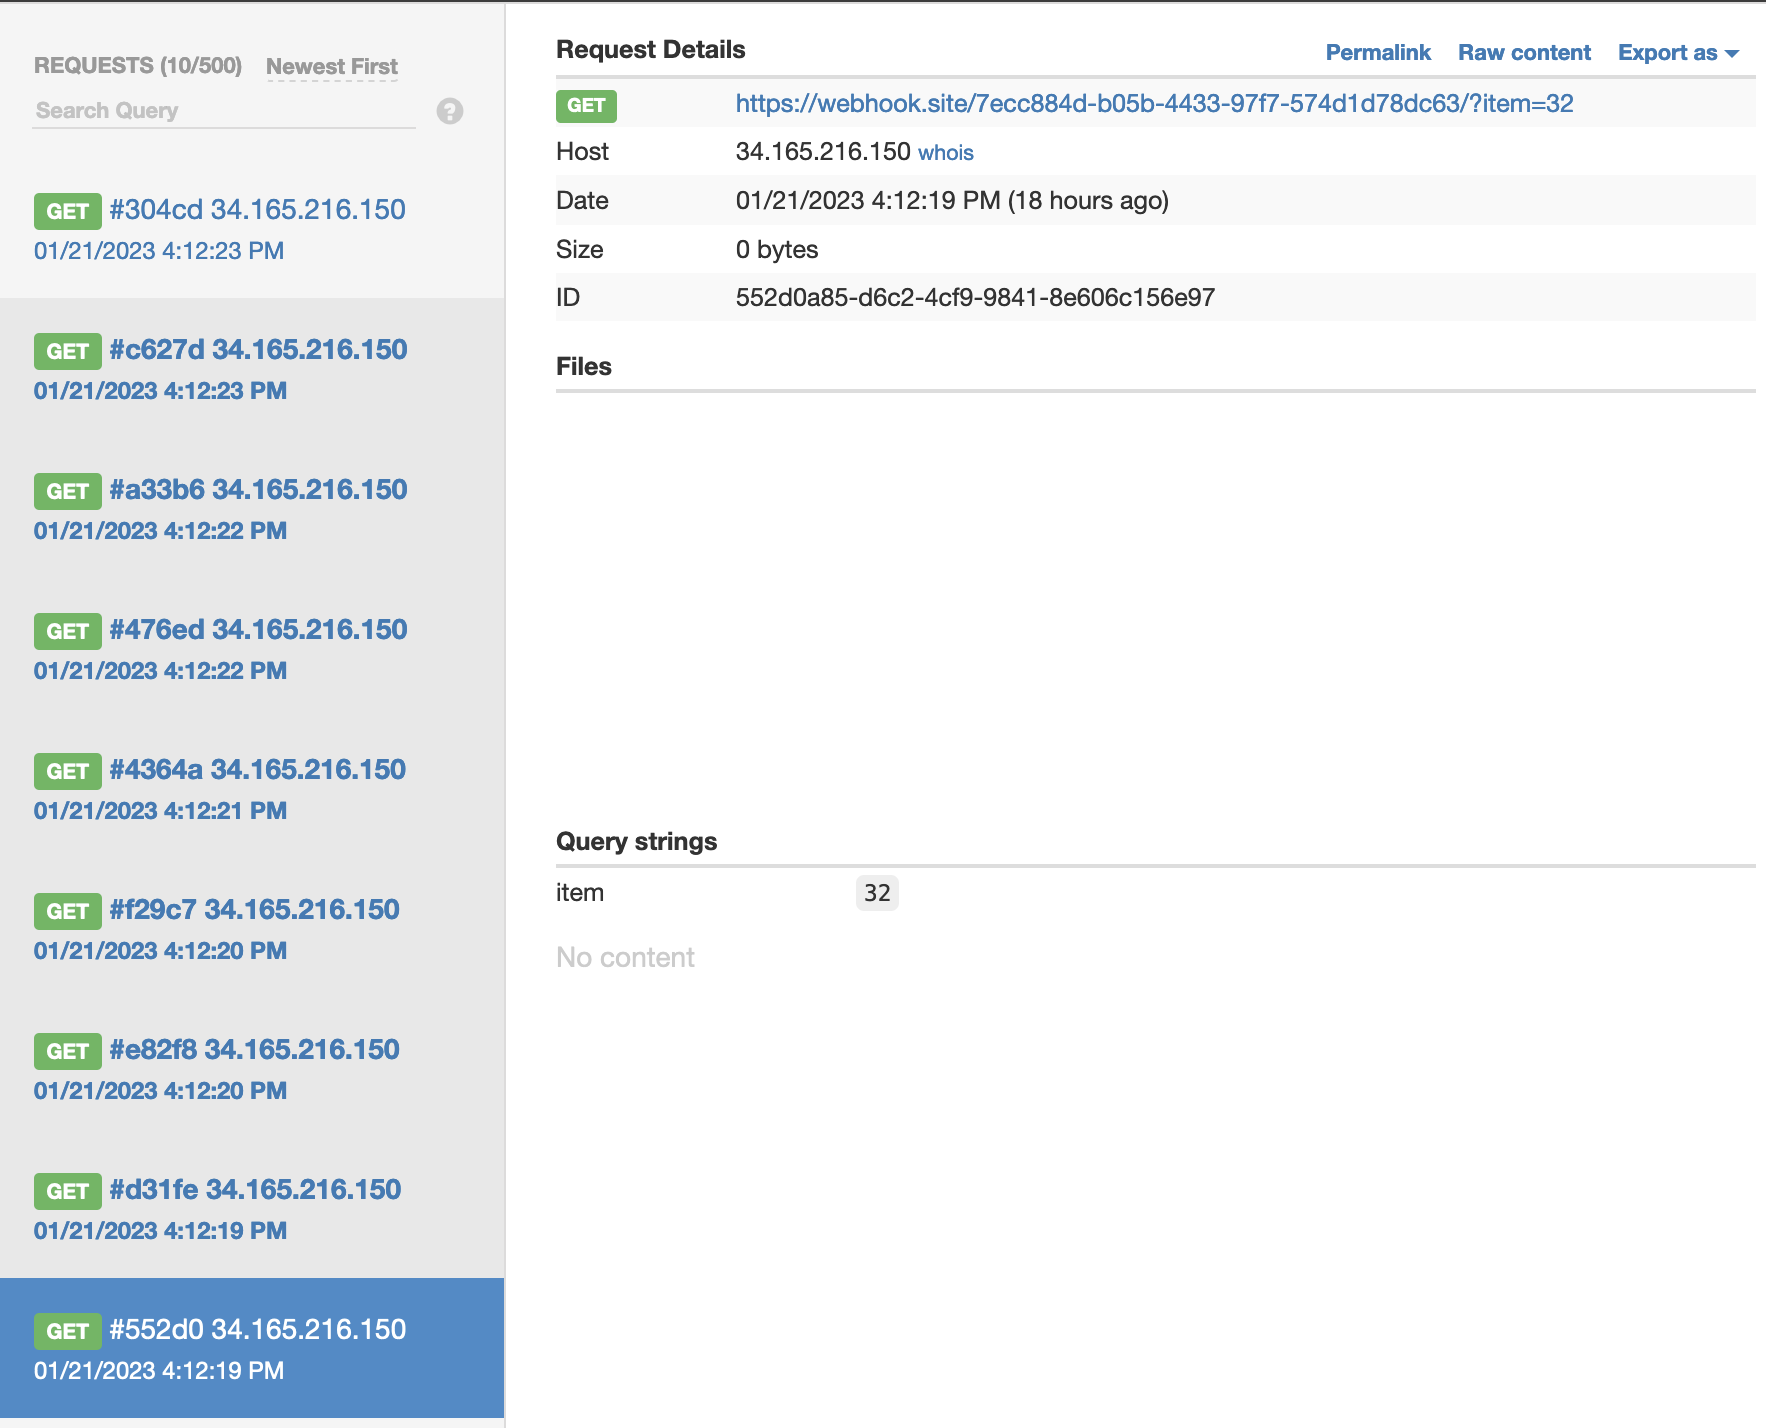1766x1428 pixels.
Task: Open the webhook.site request URL link
Action: (x=1154, y=104)
